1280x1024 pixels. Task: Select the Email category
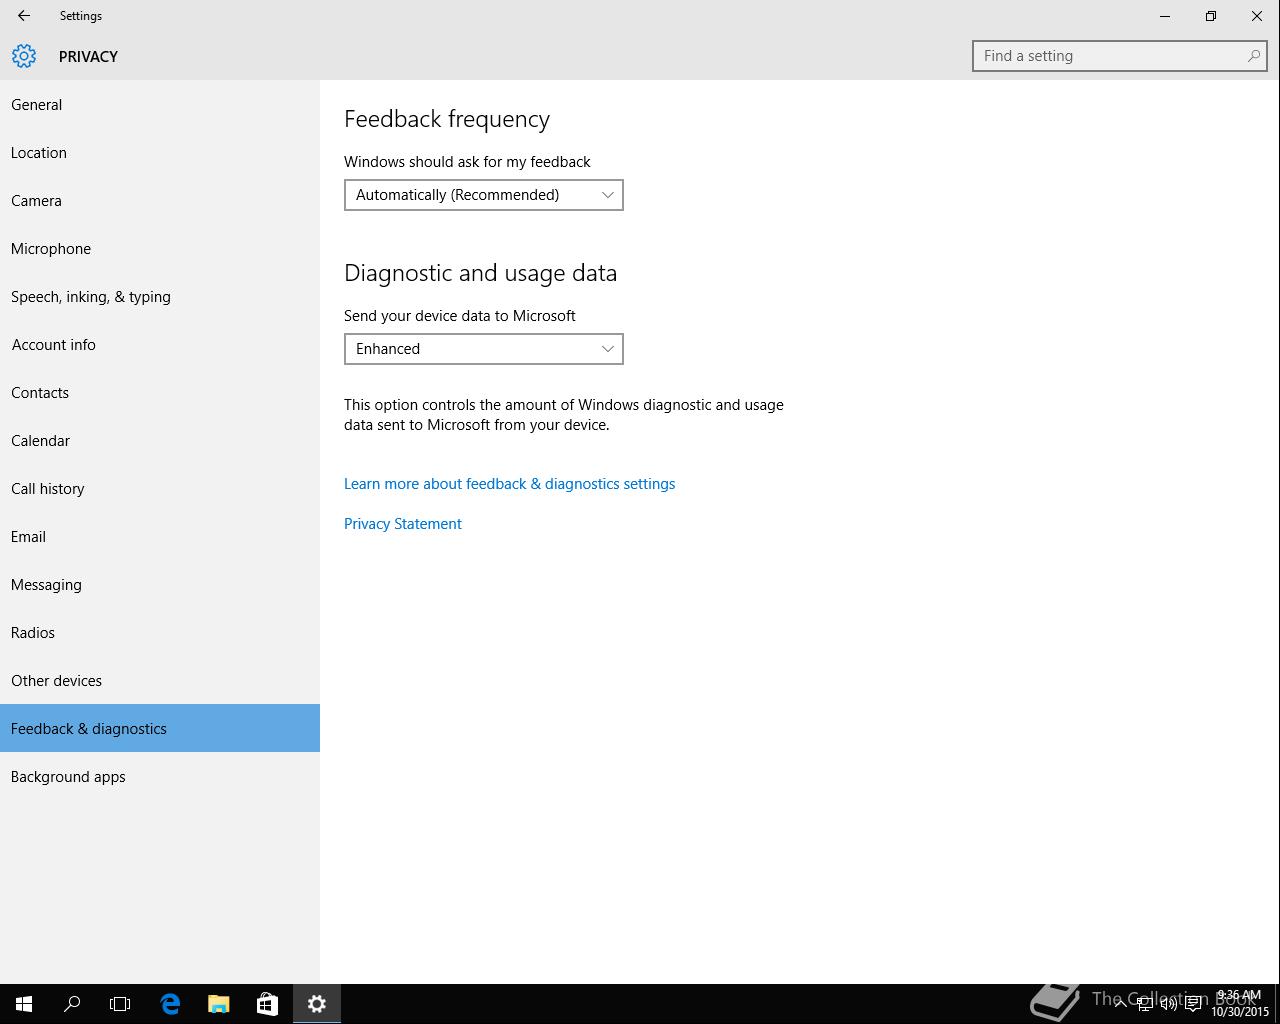(x=160, y=537)
